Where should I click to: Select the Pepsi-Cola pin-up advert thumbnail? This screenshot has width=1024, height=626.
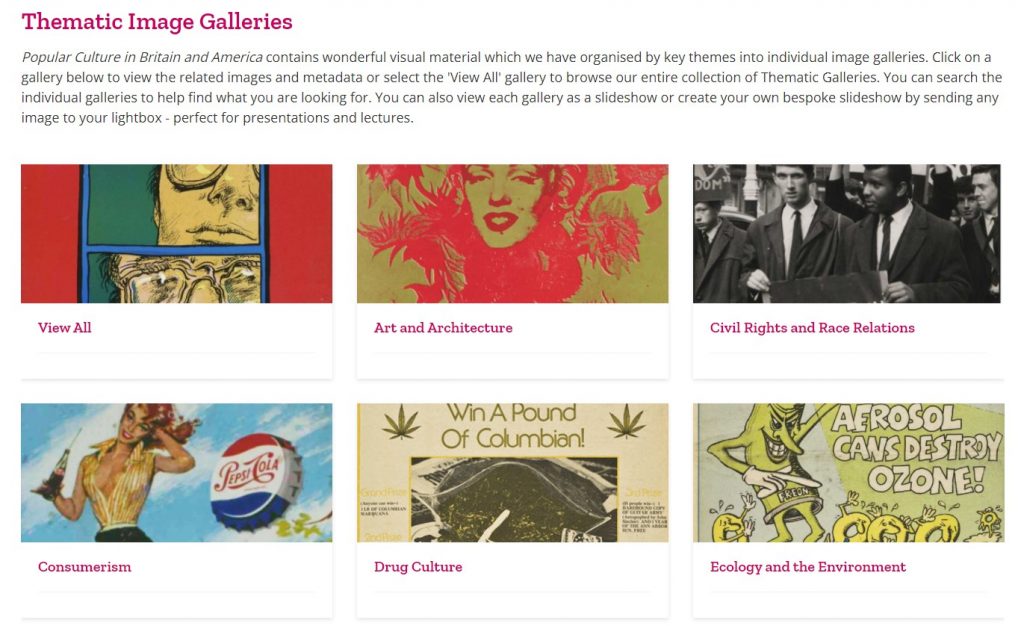(176, 472)
